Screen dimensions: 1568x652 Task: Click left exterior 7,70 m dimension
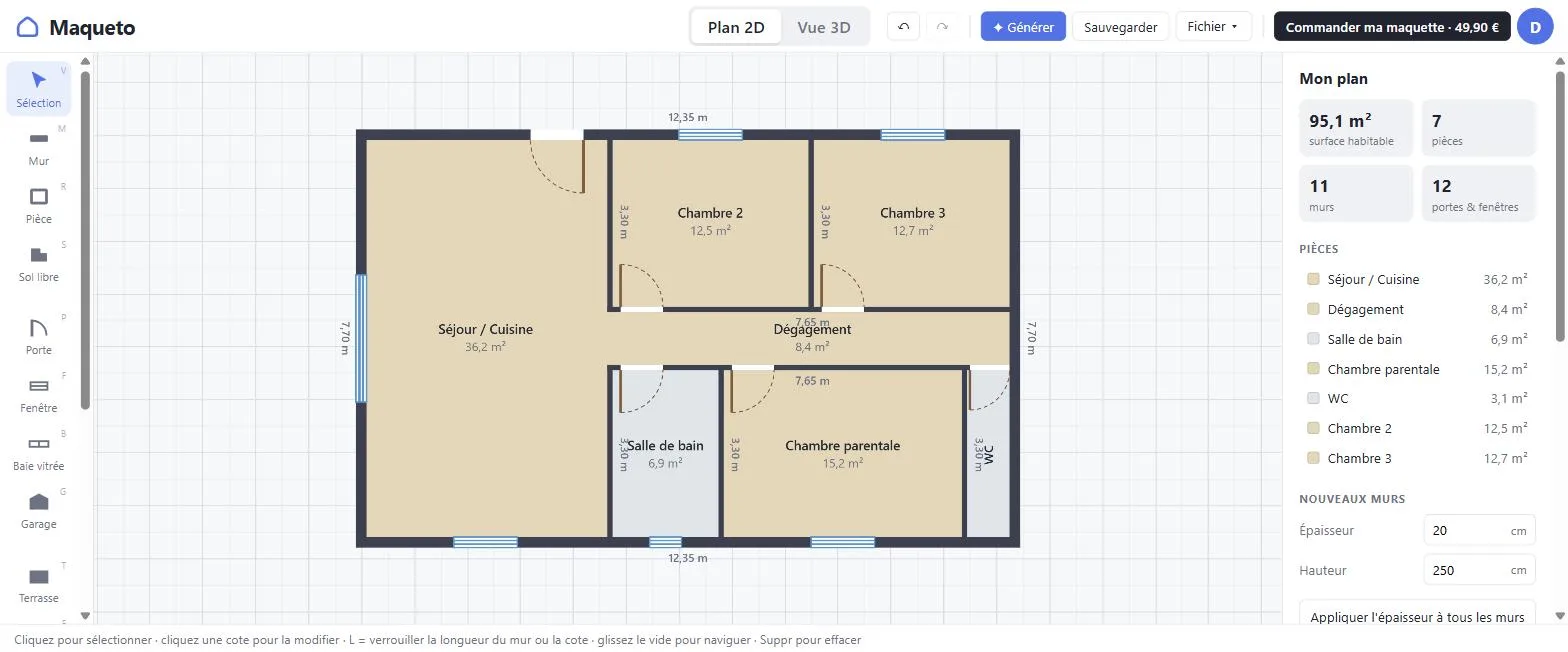click(344, 338)
